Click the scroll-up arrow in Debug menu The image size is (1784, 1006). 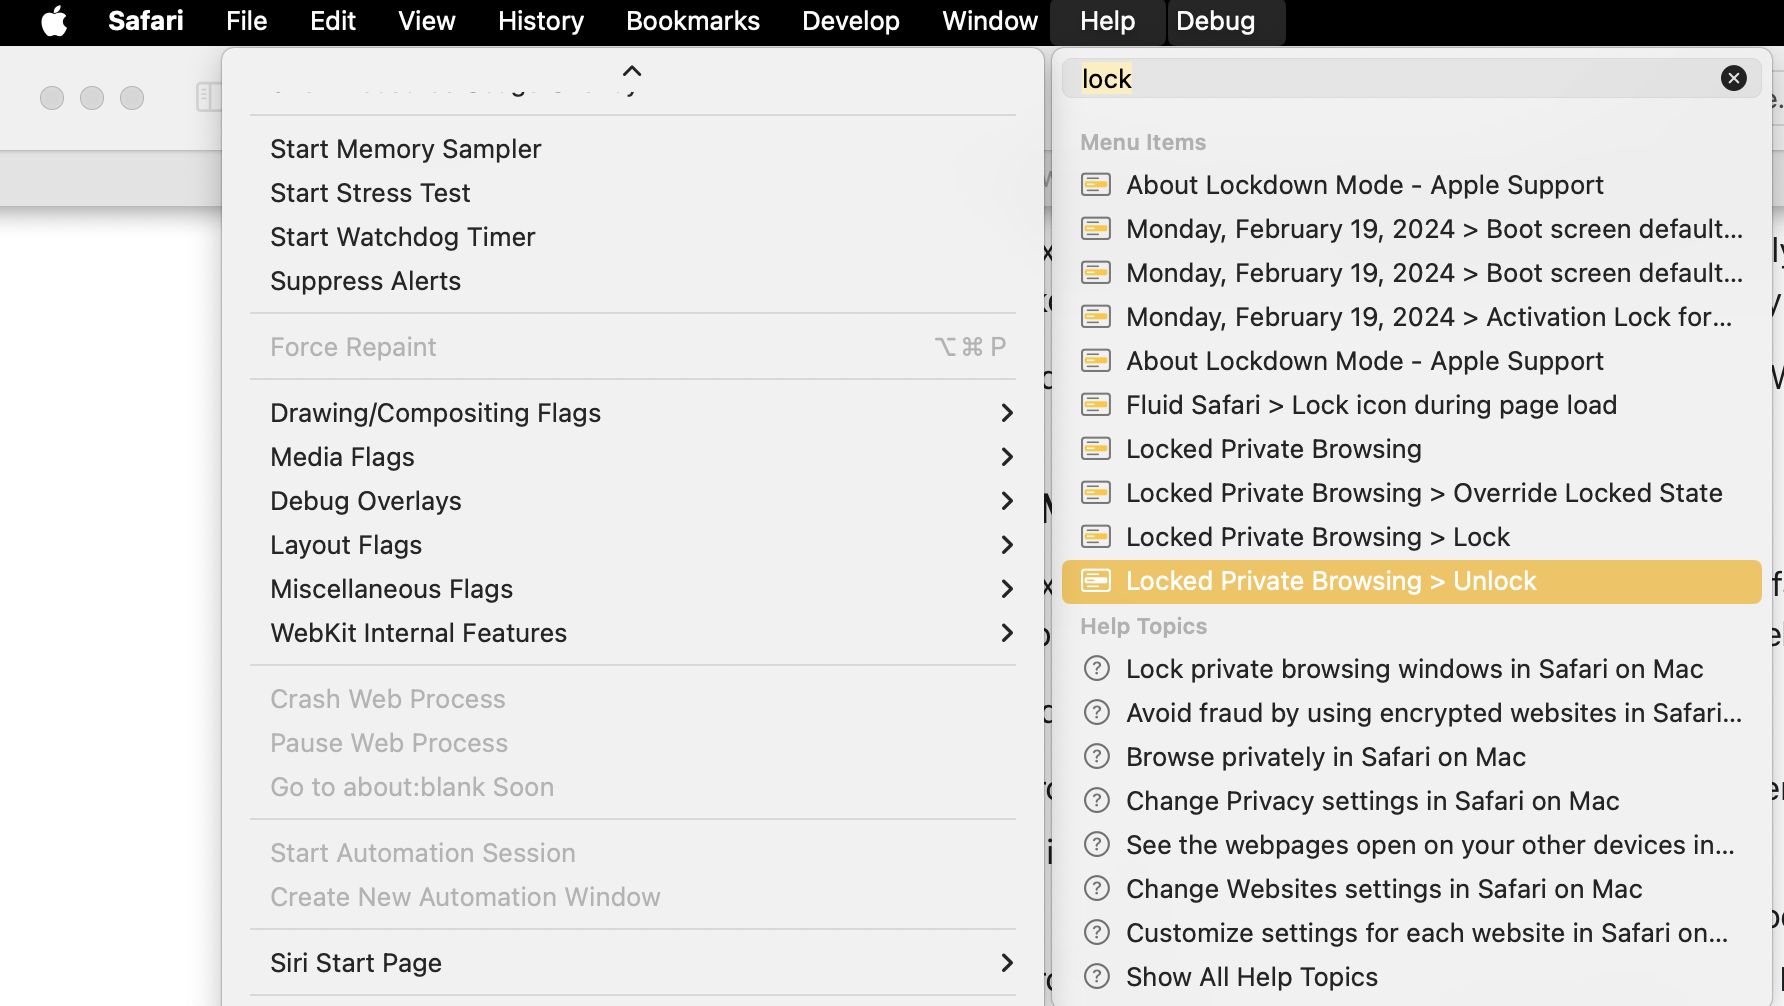click(x=632, y=71)
